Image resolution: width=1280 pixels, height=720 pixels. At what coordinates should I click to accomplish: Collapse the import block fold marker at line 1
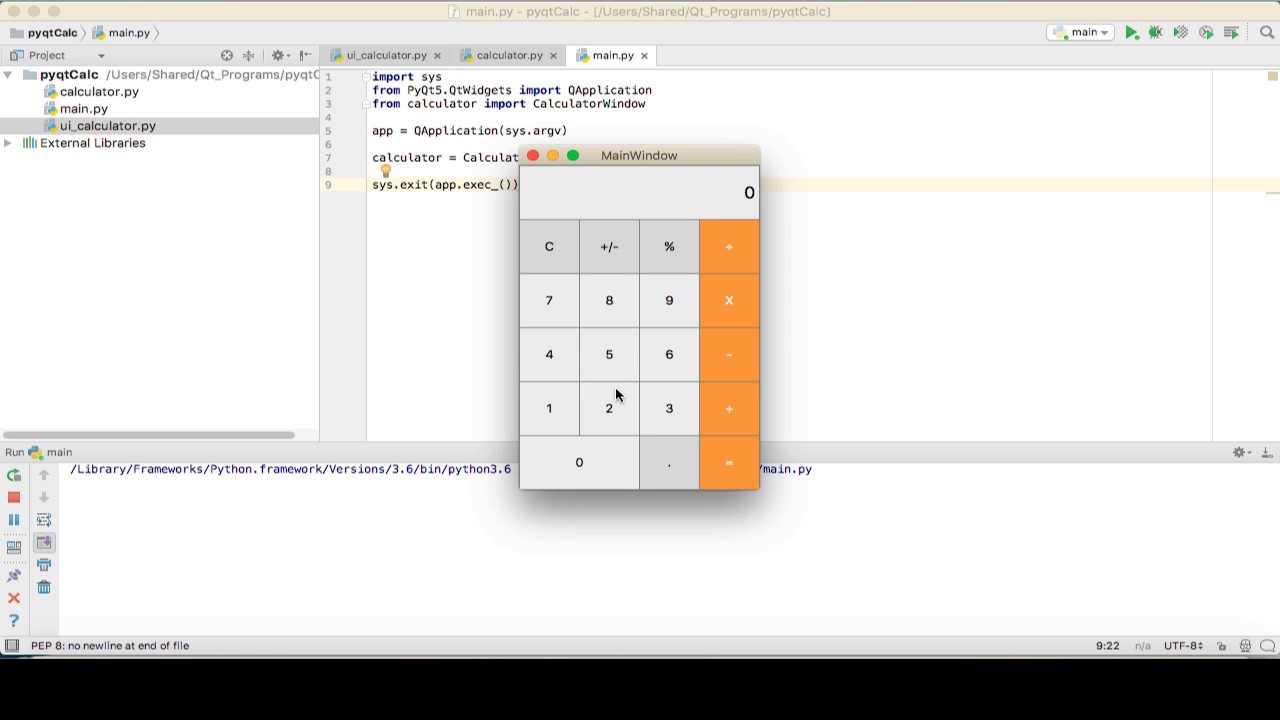(x=368, y=77)
